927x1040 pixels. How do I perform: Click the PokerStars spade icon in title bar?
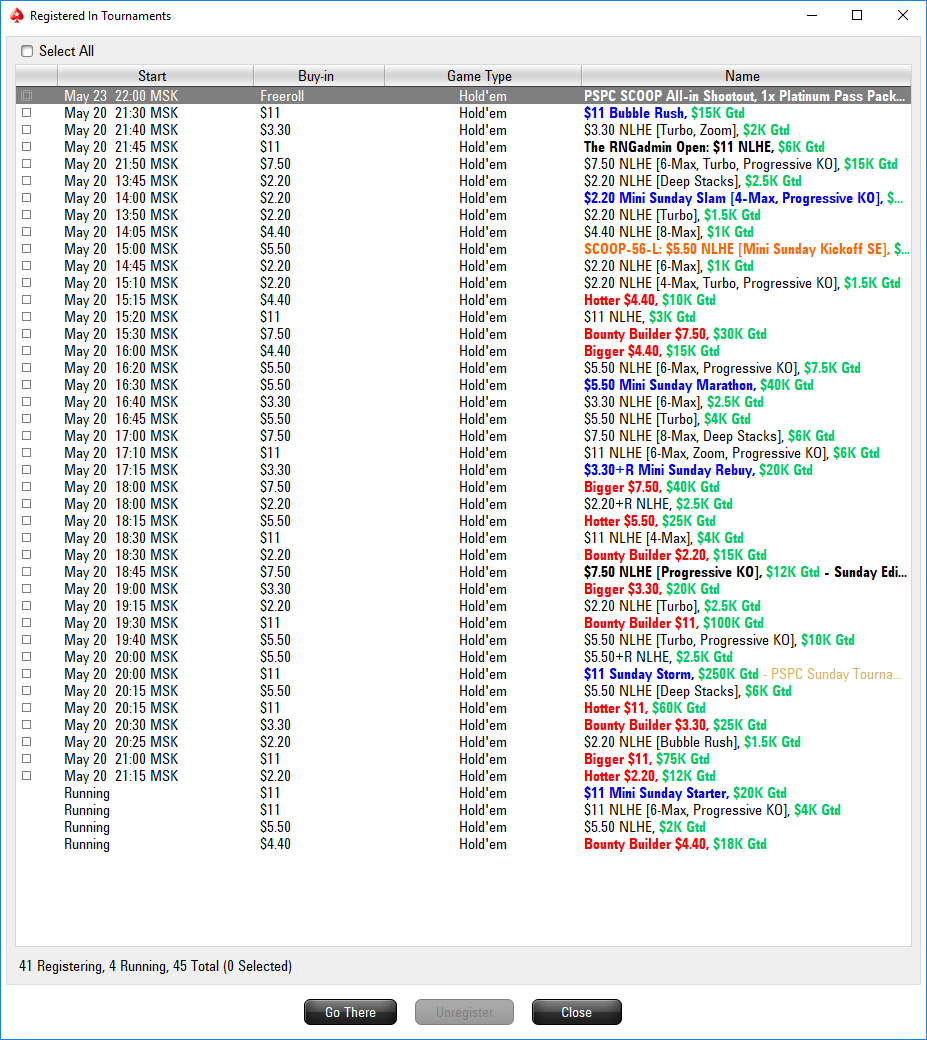(x=17, y=15)
